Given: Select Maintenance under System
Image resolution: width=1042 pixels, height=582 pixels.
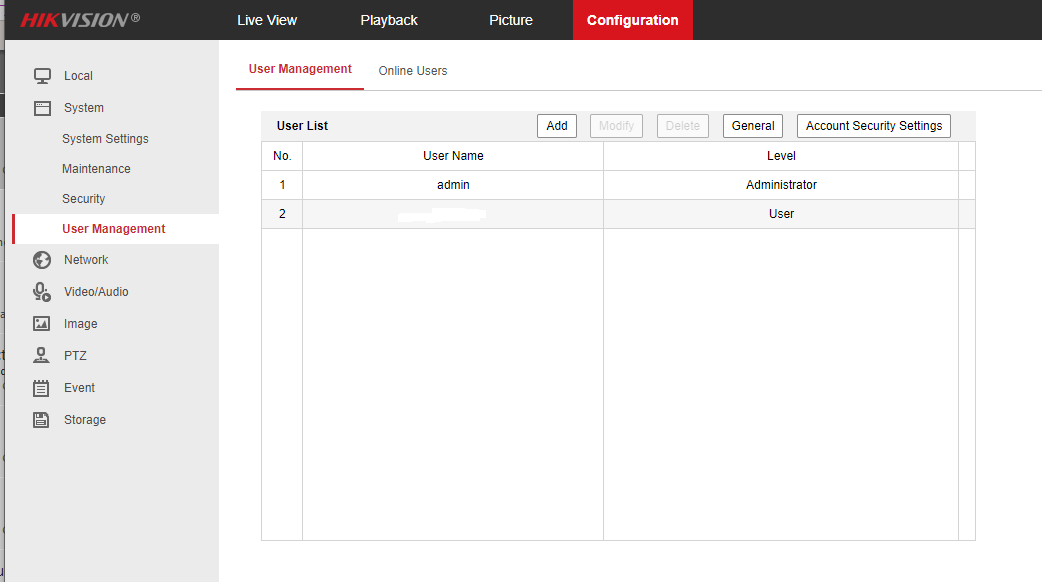Looking at the screenshot, I should tap(96, 169).
